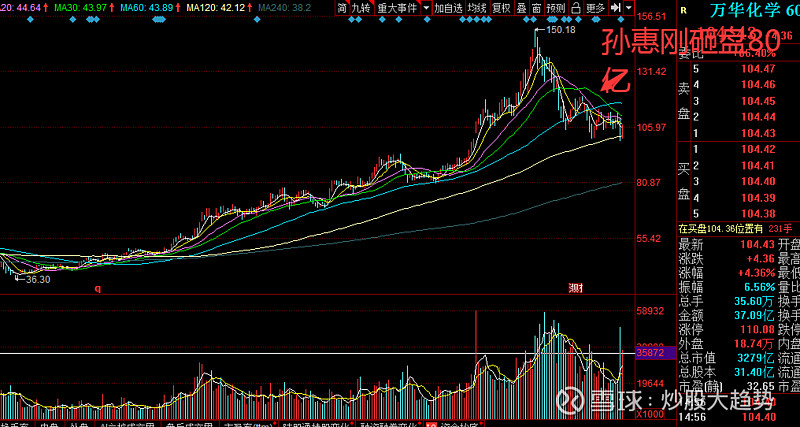Click the 150.18 high price annotation

tap(561, 30)
